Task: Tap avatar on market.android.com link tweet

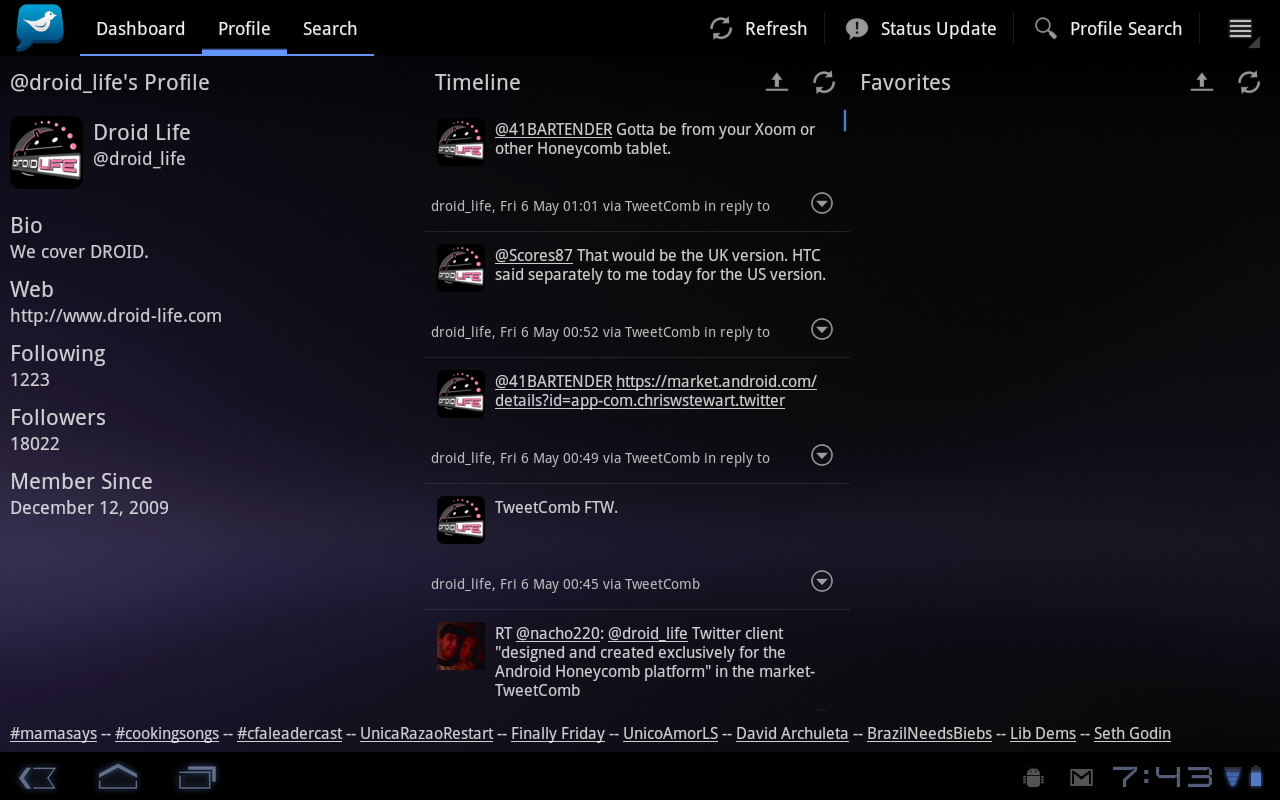Action: point(461,394)
